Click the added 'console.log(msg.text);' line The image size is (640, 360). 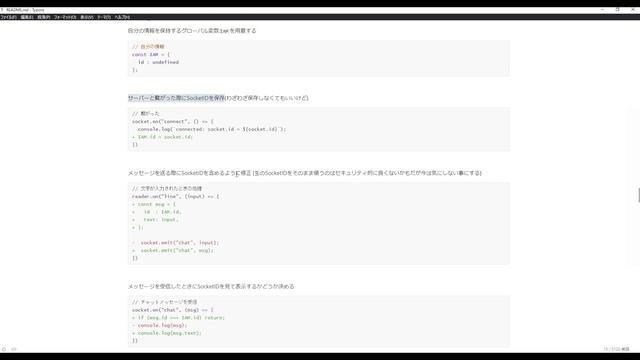(x=167, y=333)
